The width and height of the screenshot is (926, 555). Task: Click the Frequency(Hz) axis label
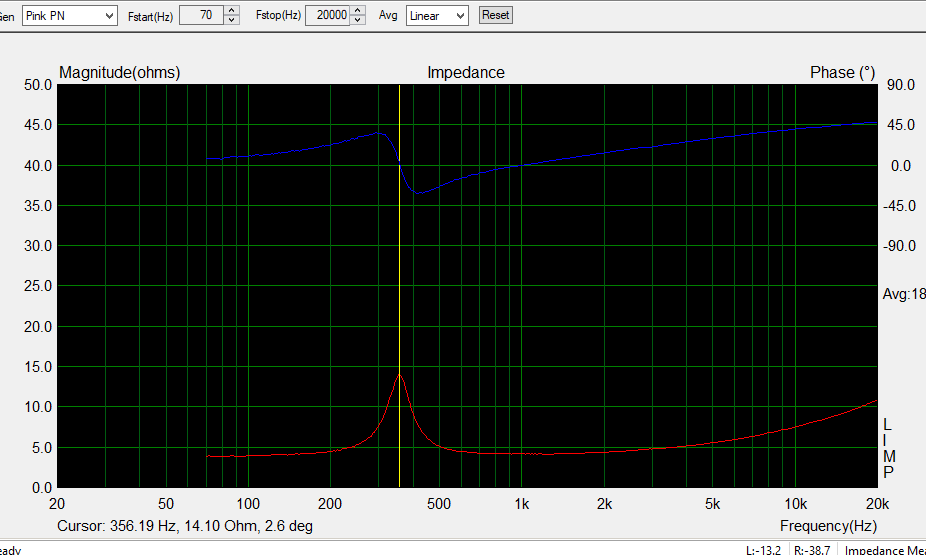pyautogui.click(x=828, y=525)
